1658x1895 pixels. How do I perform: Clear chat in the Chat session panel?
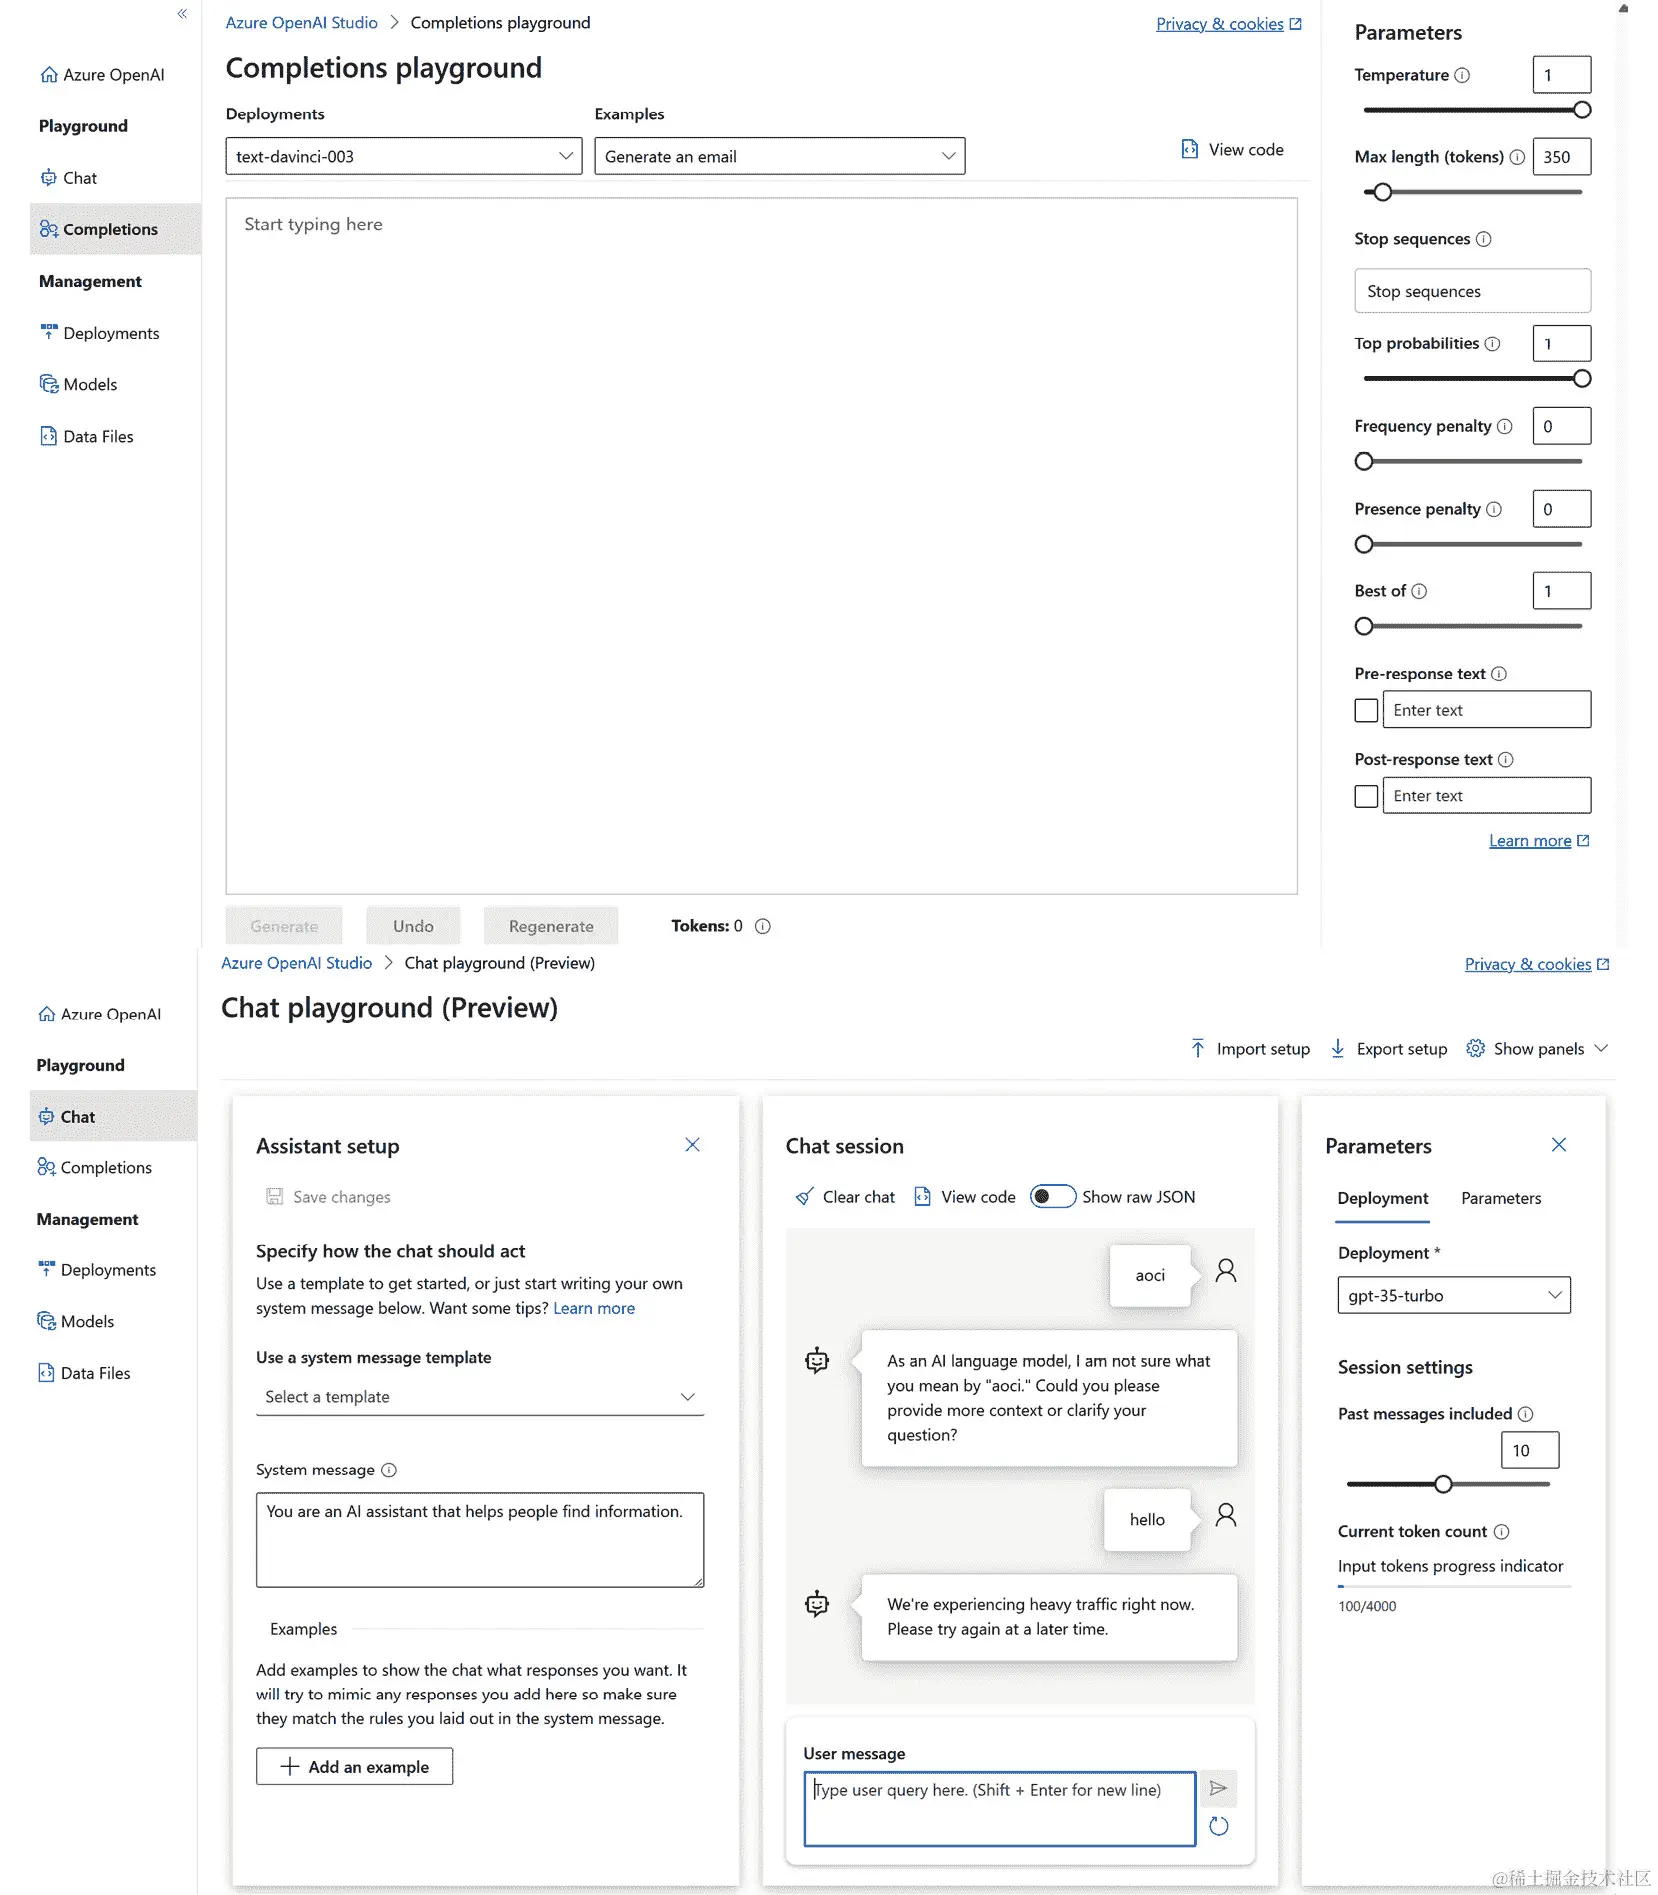[x=845, y=1196]
